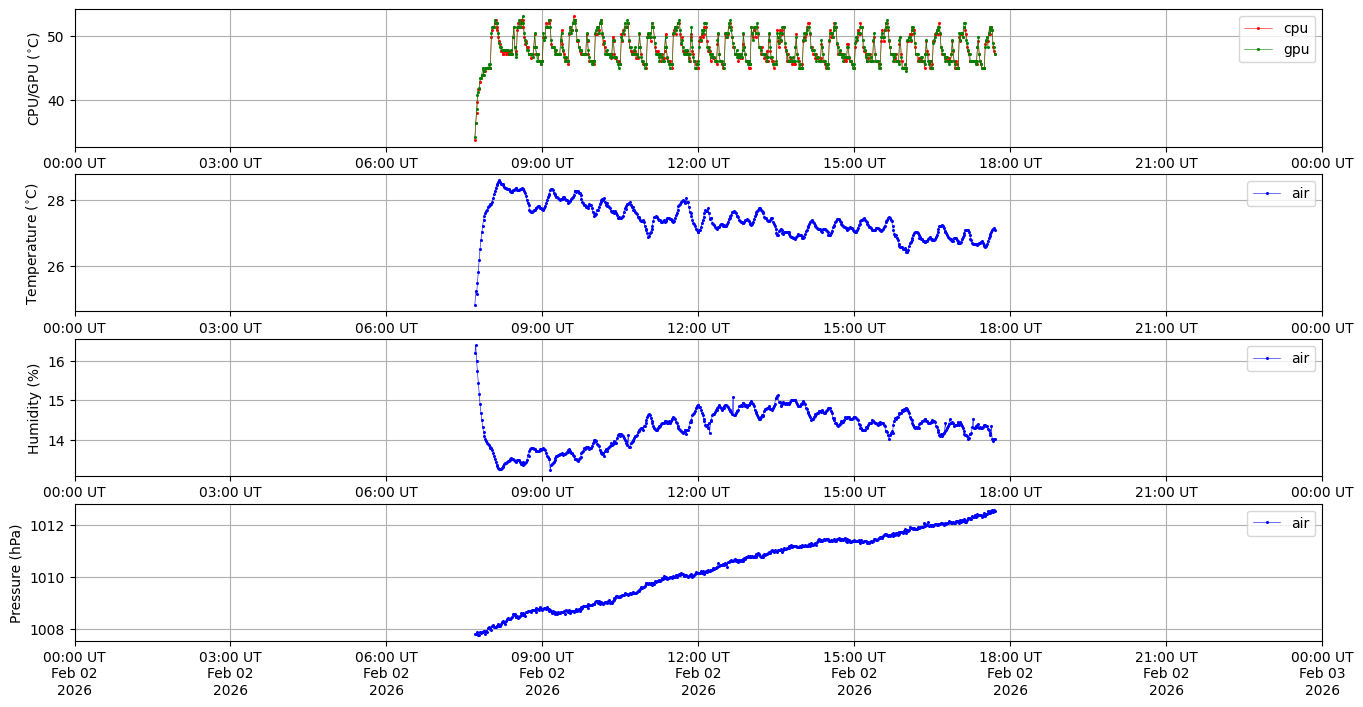This screenshot has width=1363, height=707.
Task: Click the 18:00 UT Feb 02 2026 bottom tick label
Action: pos(1010,673)
